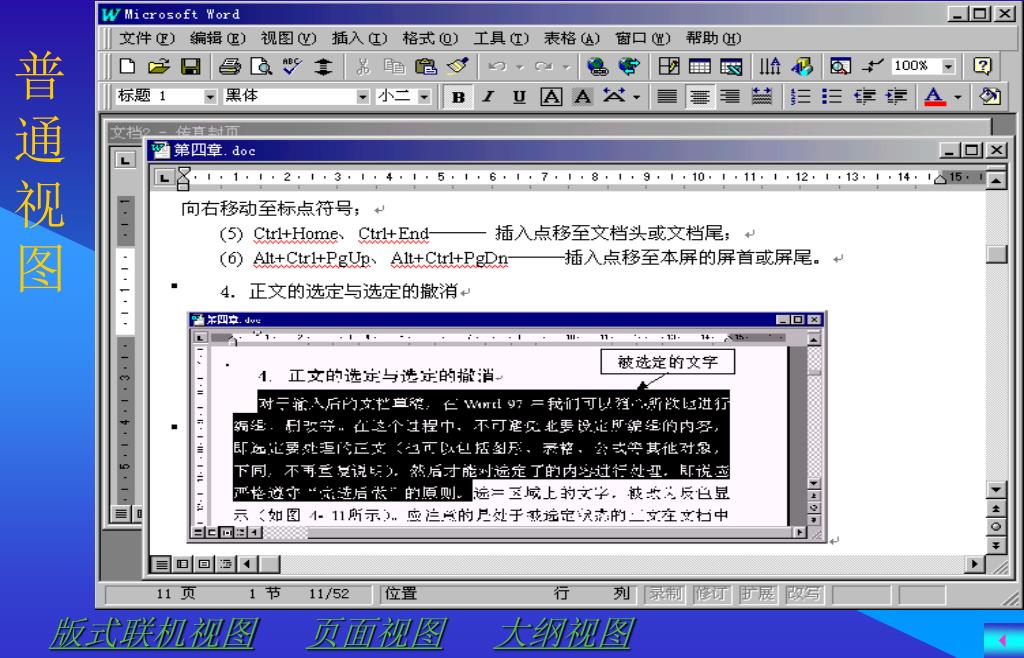Viewport: 1024px width, 658px height.
Task: Open the font color palette arrow
Action: pos(957,97)
